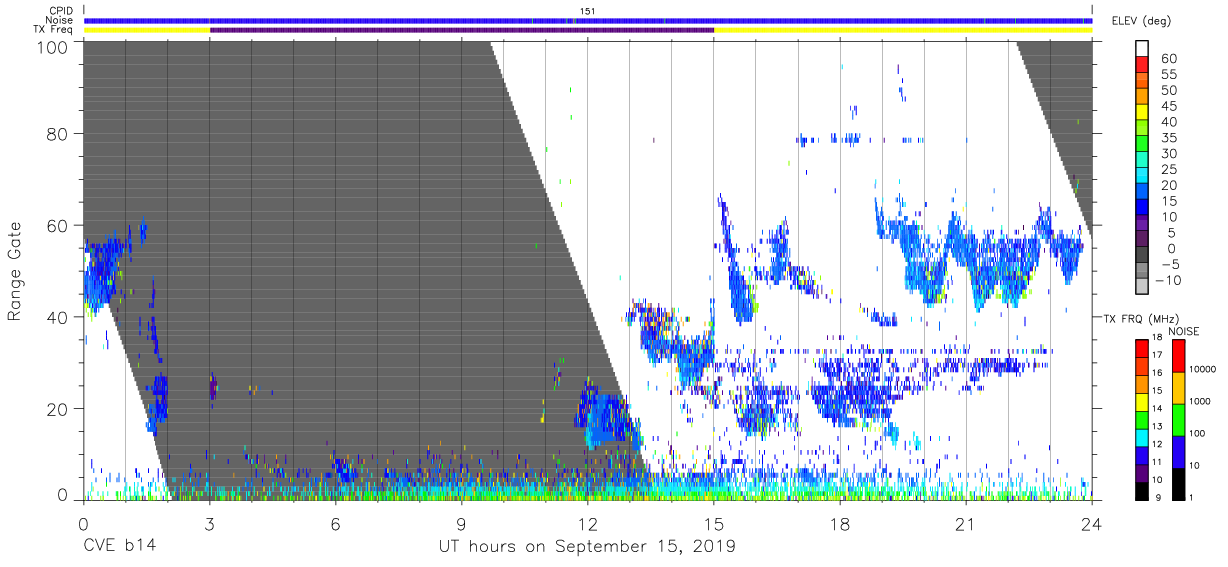
Task: Click the 'TX Freq' row label at top left
Action: click(54, 29)
